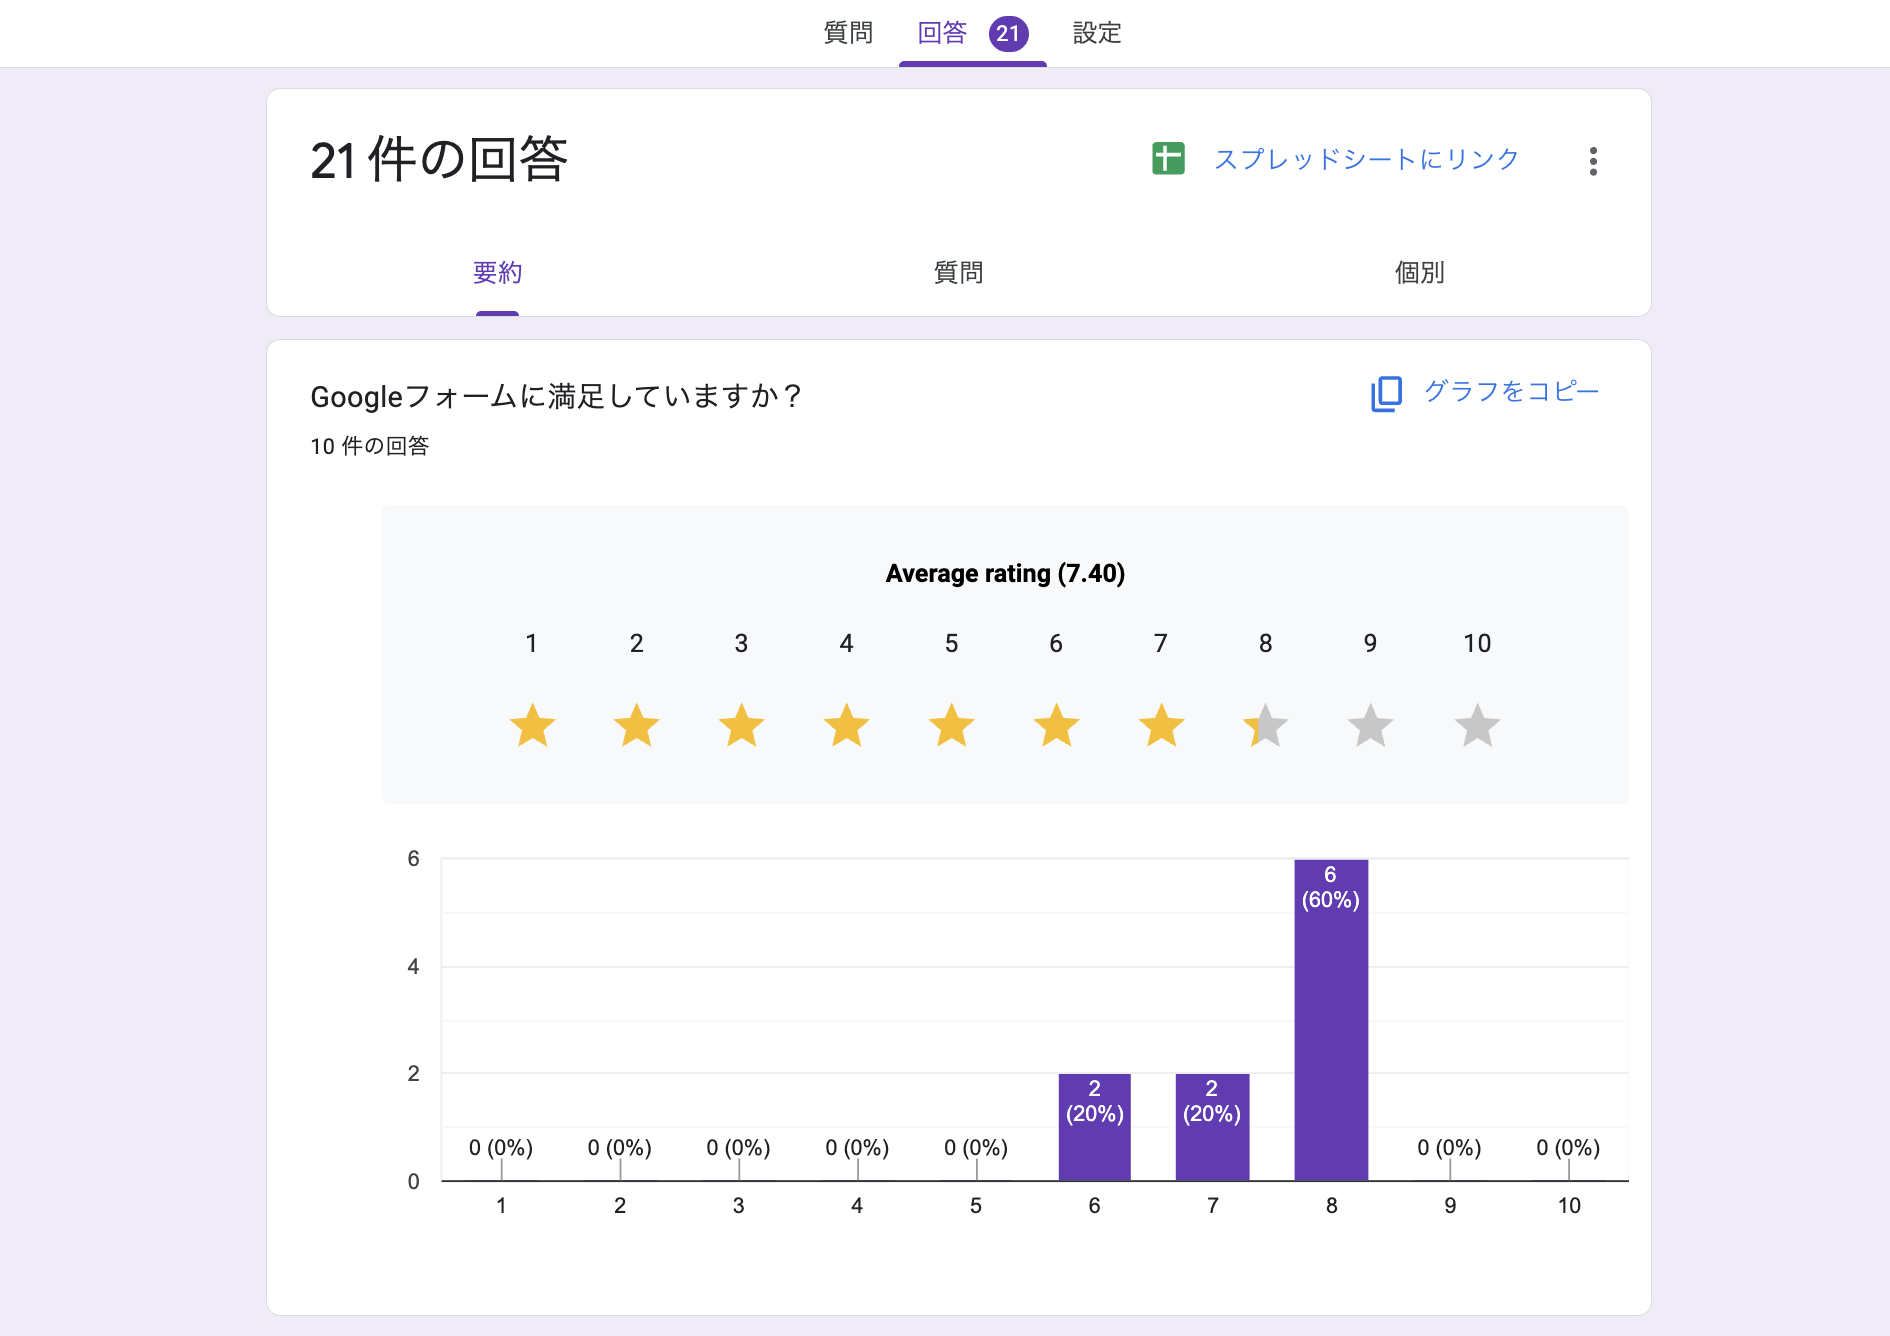This screenshot has width=1890, height=1336.
Task: Click the purple bar for rating 7
Action: click(x=1212, y=1127)
